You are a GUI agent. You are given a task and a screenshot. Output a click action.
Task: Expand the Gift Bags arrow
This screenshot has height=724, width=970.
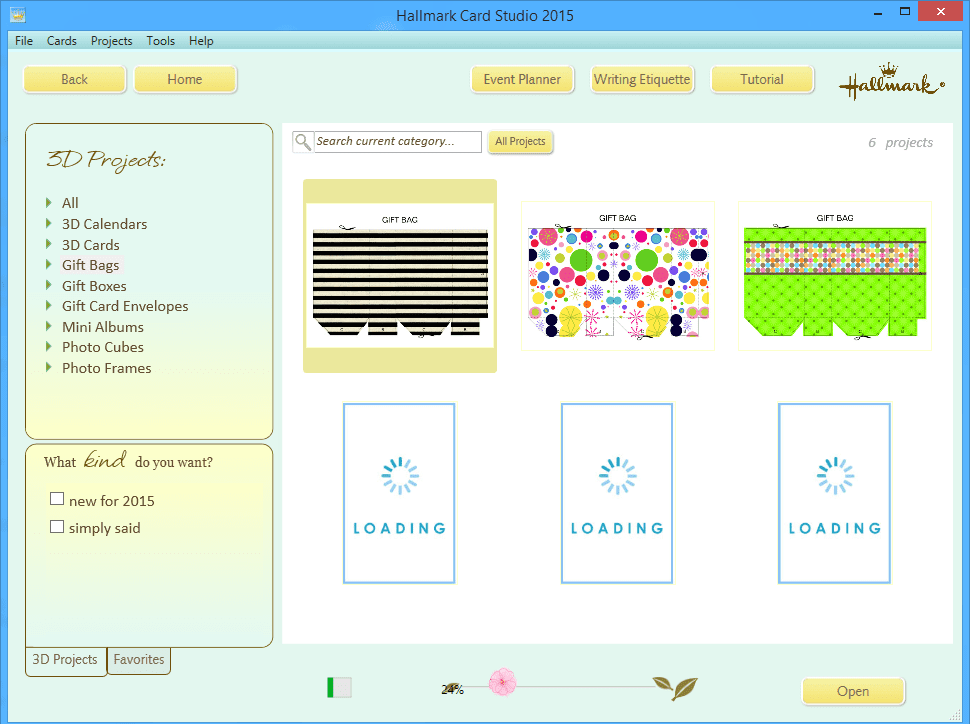pyautogui.click(x=49, y=264)
